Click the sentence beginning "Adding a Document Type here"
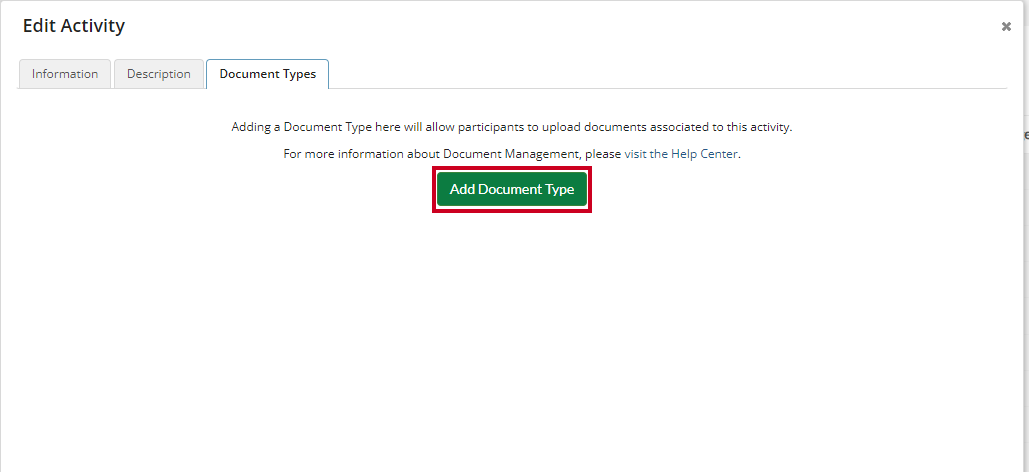The width and height of the screenshot is (1029, 472). point(512,127)
